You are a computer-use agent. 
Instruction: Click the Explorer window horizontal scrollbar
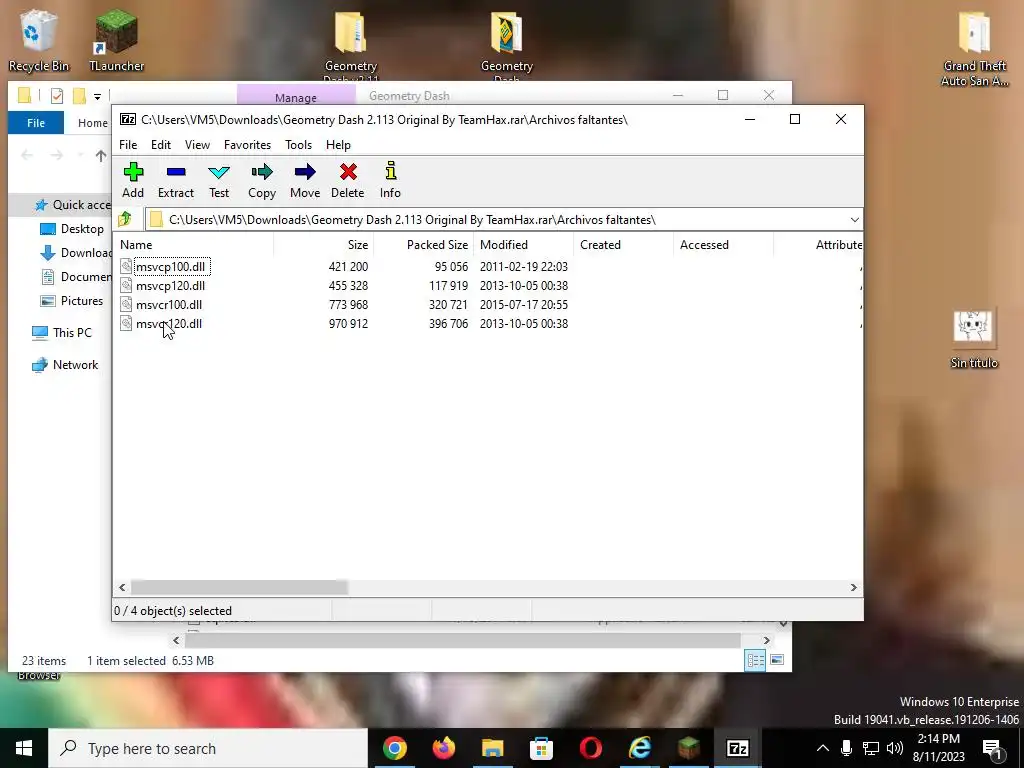[462, 641]
